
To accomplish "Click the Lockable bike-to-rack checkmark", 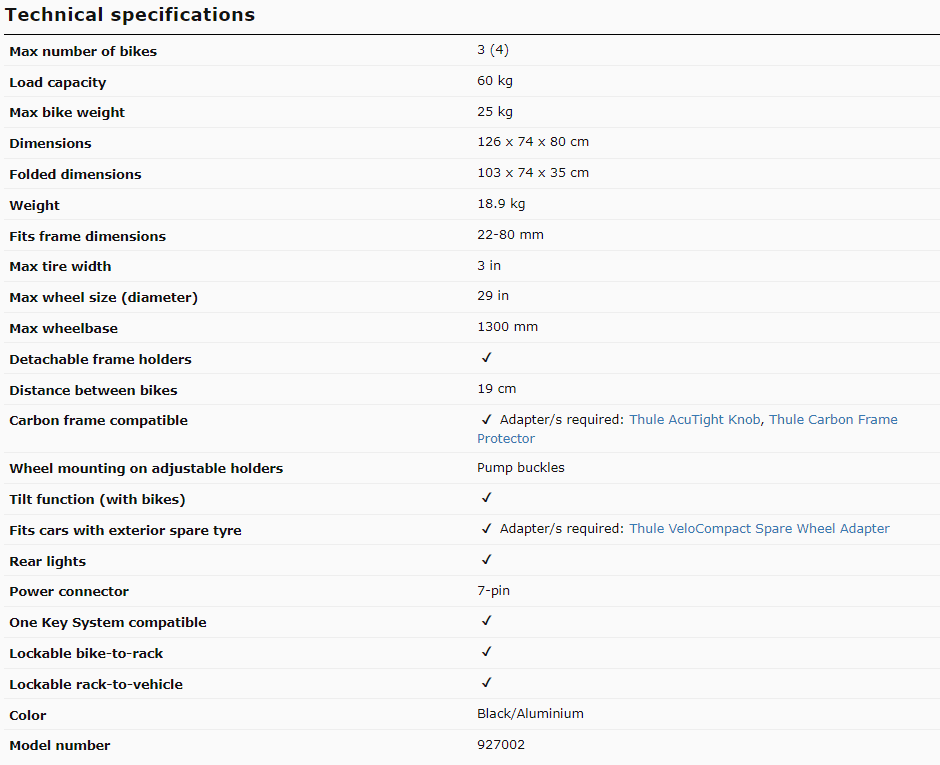I will (x=487, y=652).
